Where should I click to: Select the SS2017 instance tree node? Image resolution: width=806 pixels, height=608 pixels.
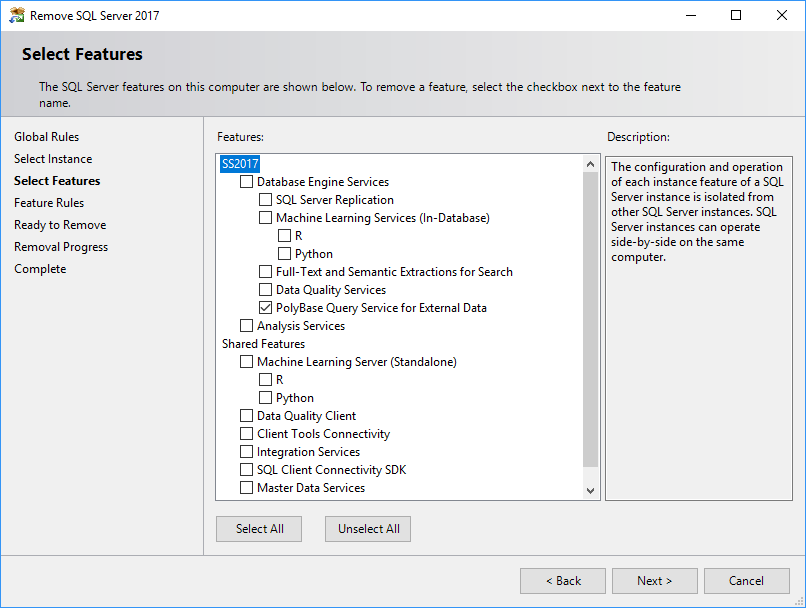point(240,164)
